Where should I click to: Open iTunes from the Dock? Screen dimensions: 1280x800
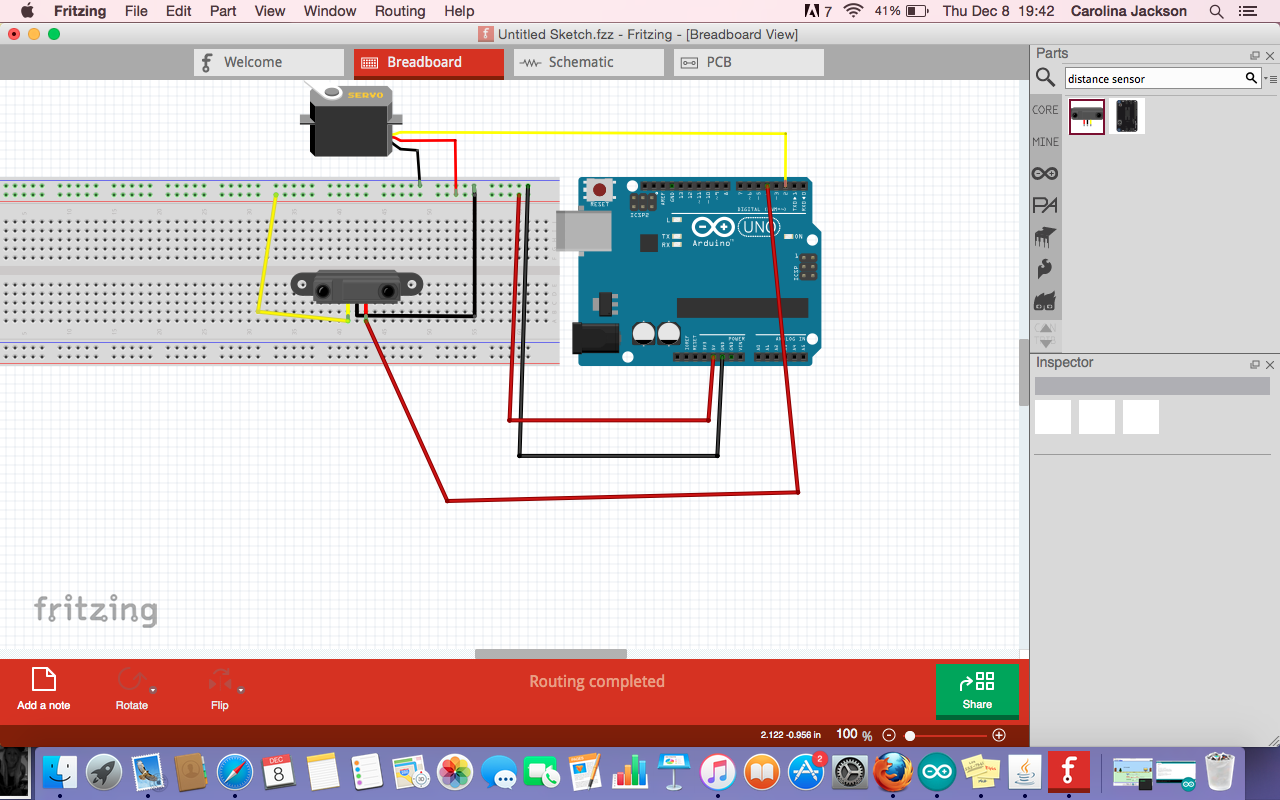click(x=718, y=771)
